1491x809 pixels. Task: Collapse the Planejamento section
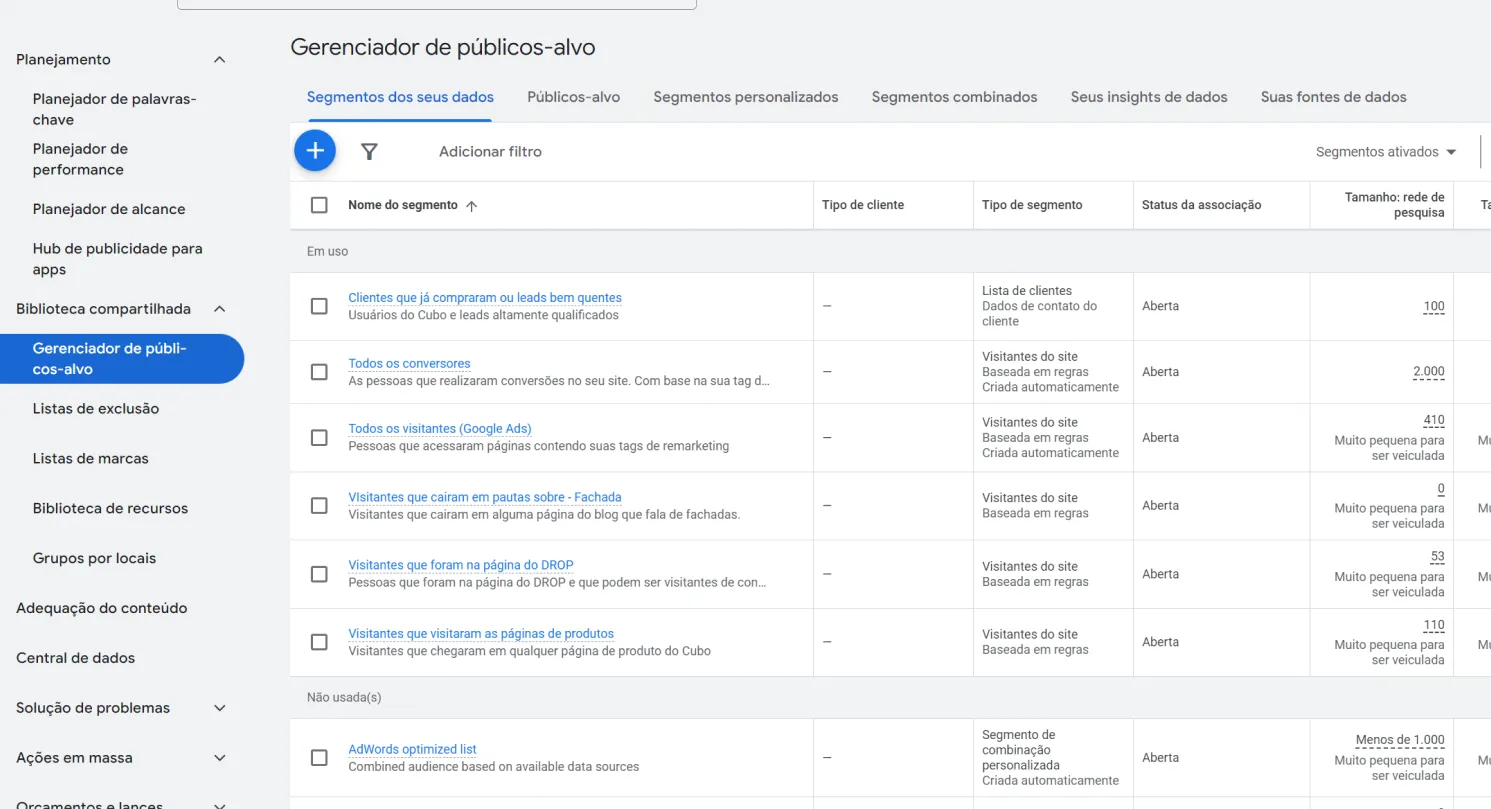220,60
